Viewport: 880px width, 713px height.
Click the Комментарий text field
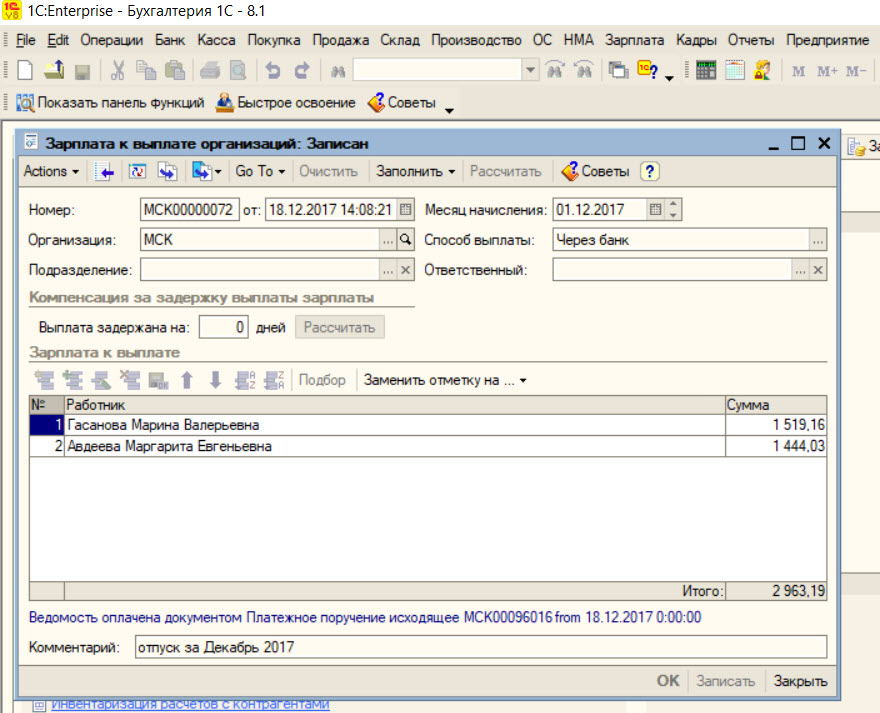point(481,647)
